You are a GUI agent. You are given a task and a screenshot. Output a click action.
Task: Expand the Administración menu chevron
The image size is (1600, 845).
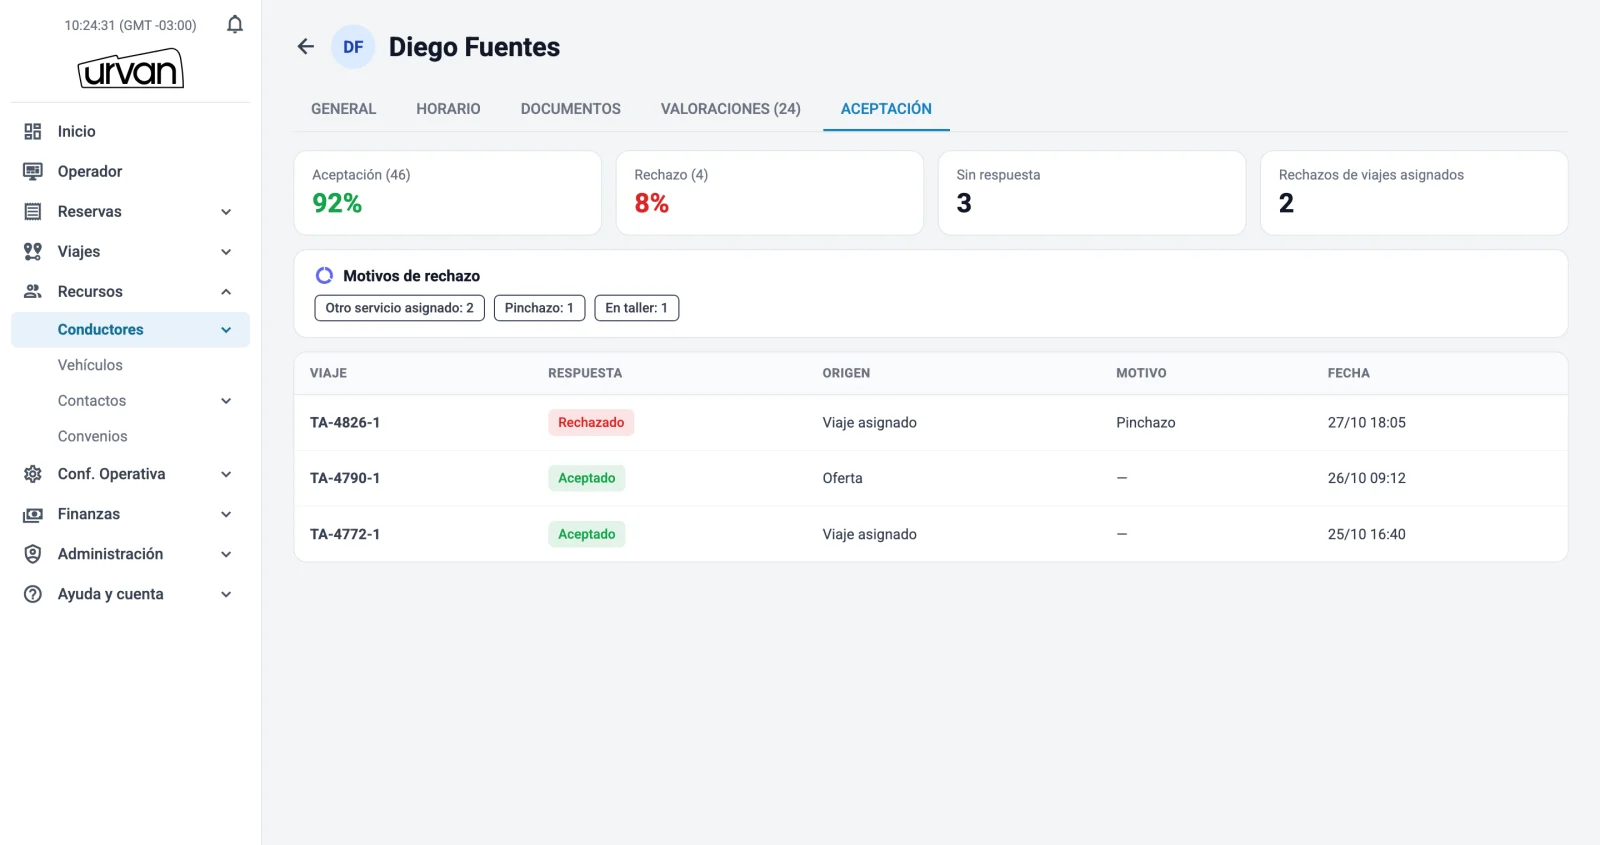click(226, 554)
